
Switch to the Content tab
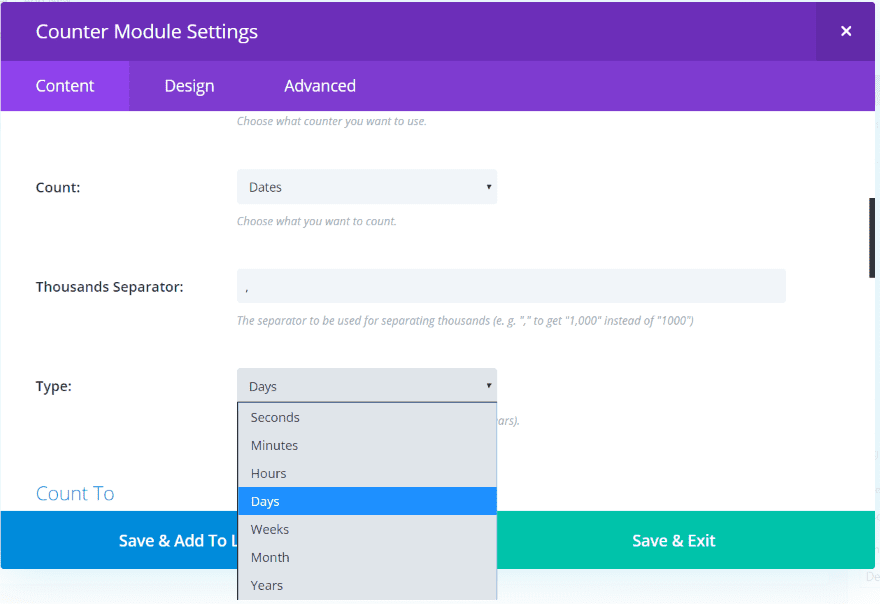coord(65,86)
